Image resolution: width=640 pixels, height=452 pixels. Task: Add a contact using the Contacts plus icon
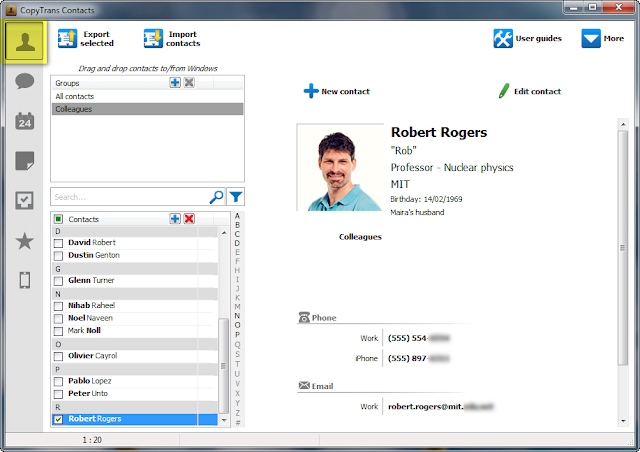click(x=175, y=219)
